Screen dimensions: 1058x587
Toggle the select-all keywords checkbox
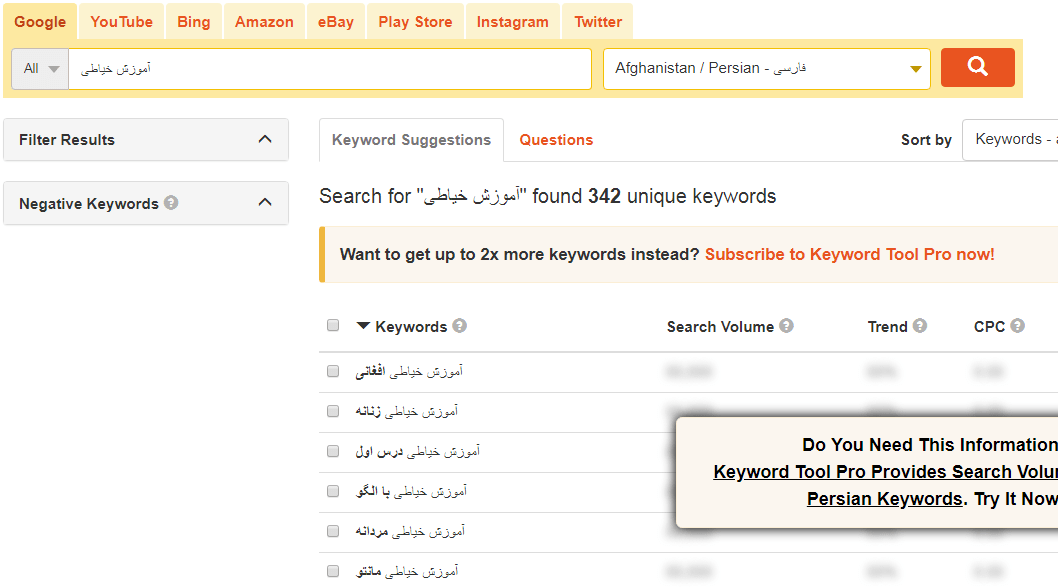tap(333, 325)
